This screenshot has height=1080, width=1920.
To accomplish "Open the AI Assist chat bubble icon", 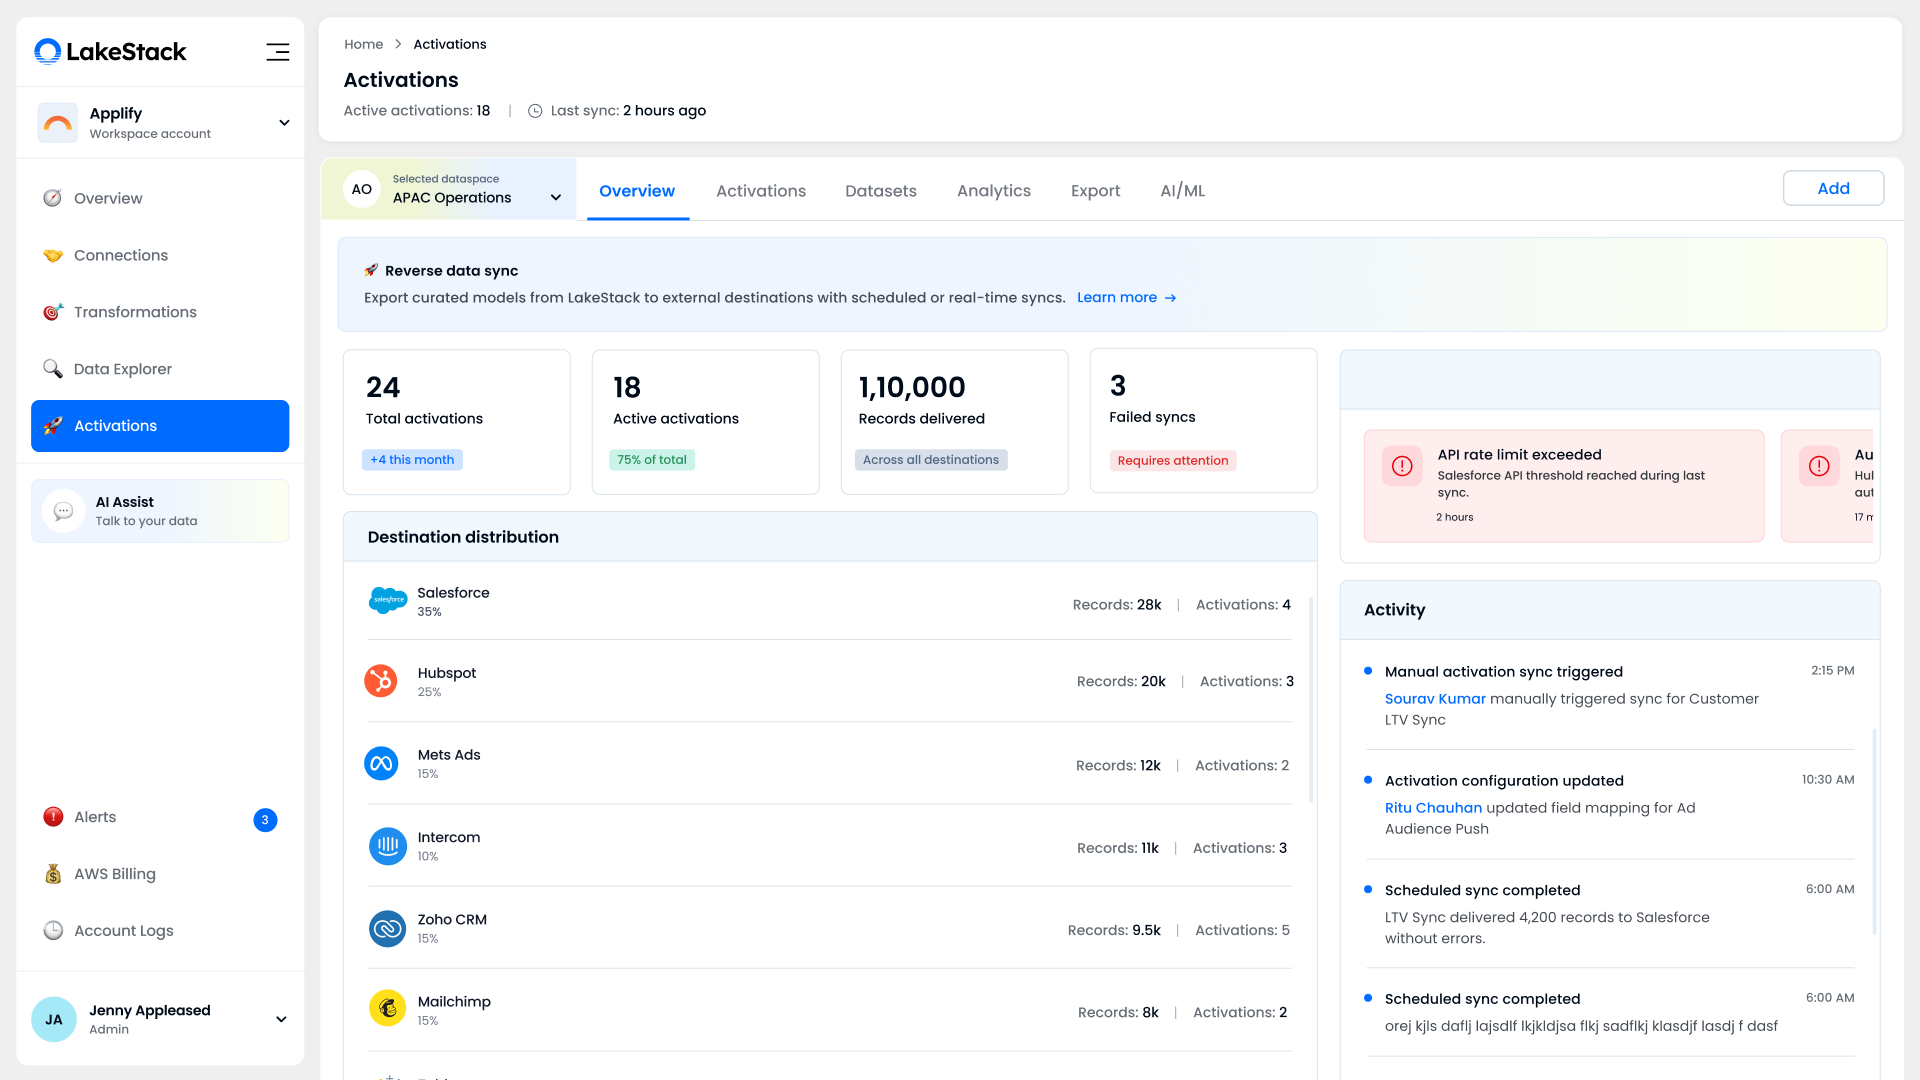I will coord(63,511).
